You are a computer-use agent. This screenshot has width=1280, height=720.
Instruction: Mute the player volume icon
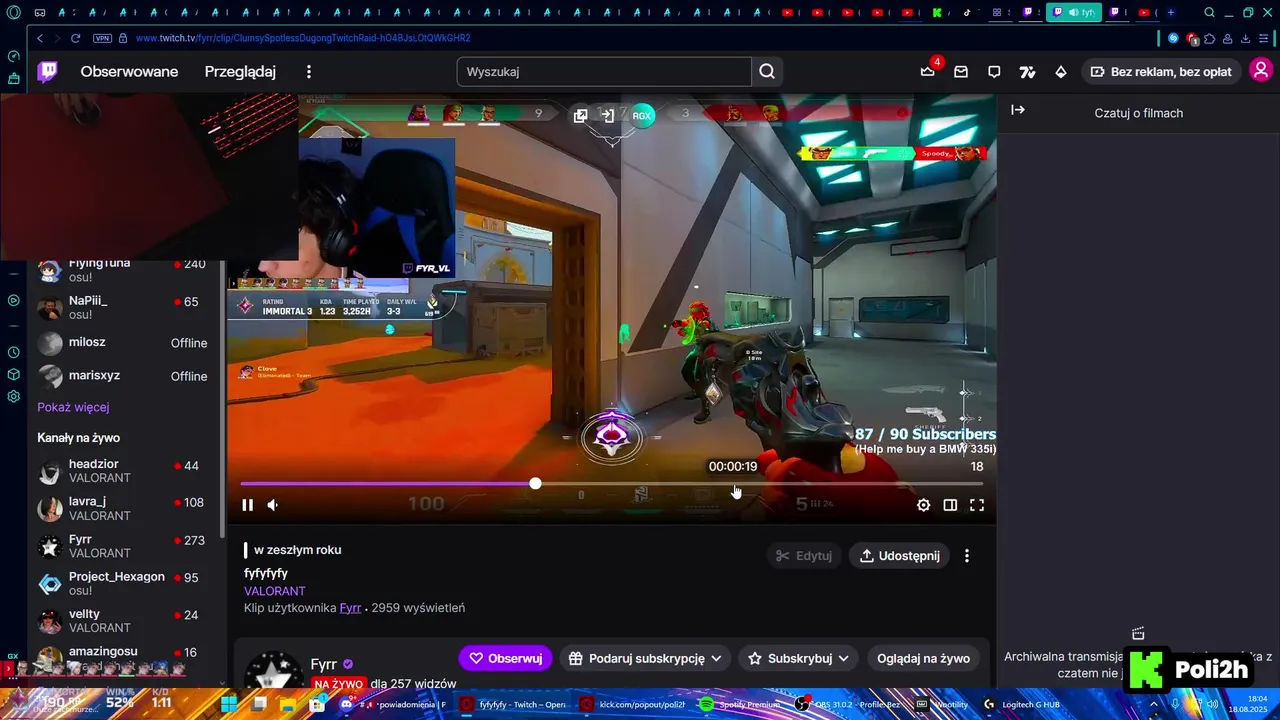pyautogui.click(x=272, y=505)
